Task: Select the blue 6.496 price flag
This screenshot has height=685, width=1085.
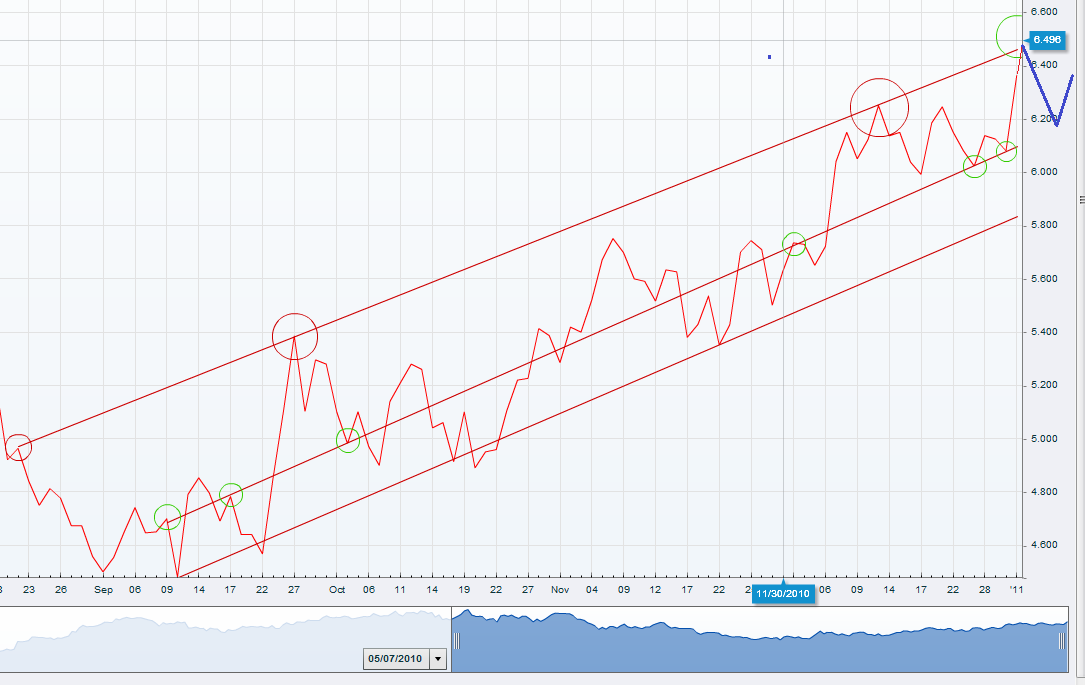Action: point(1048,41)
